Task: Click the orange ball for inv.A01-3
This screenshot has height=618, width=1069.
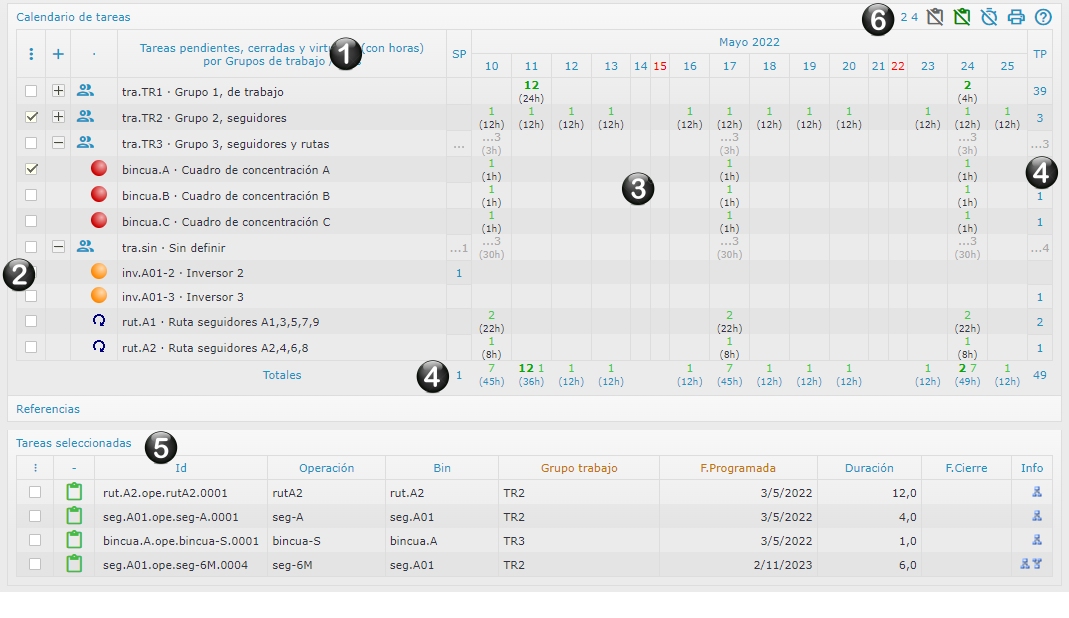Action: pos(99,296)
